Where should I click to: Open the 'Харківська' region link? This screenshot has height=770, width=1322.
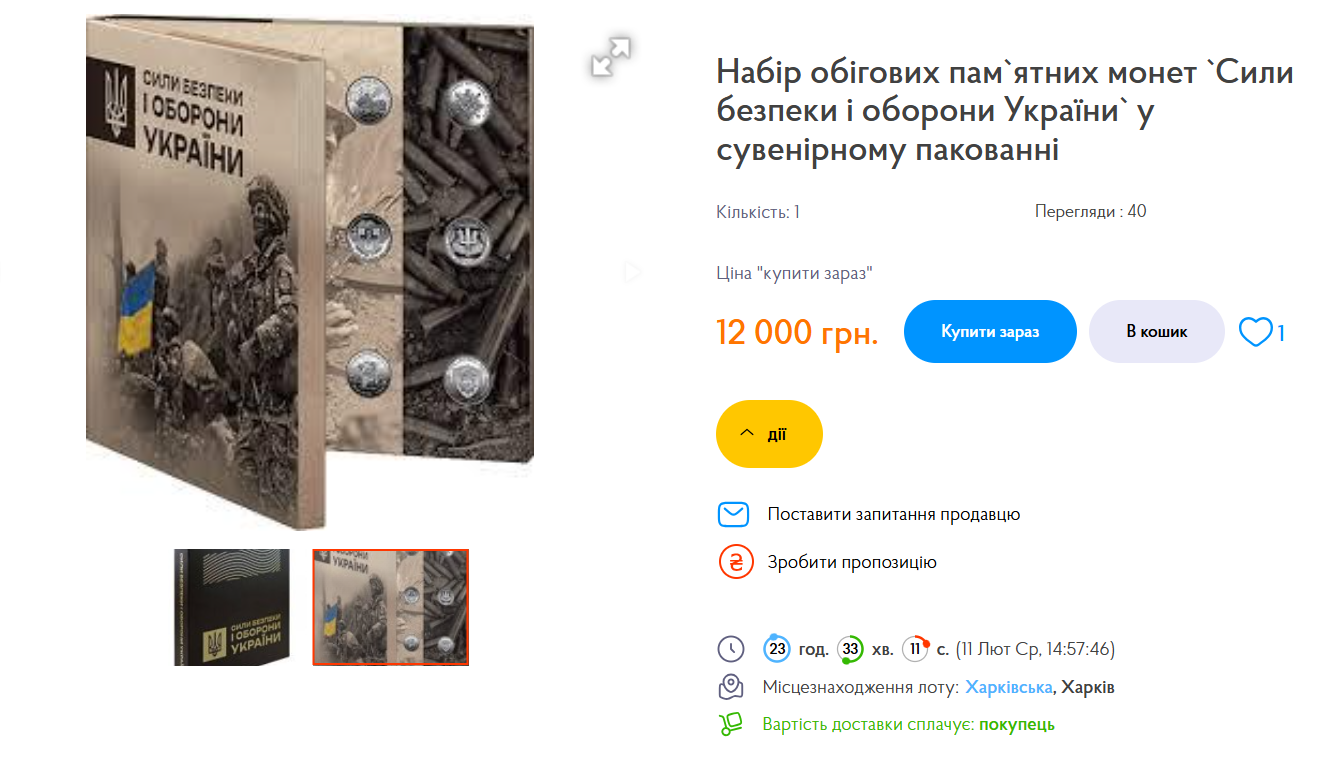tap(1008, 688)
